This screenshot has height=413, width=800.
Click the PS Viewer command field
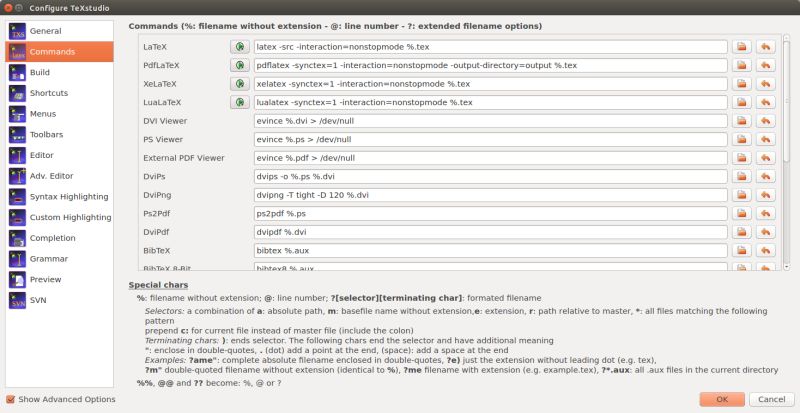point(491,139)
